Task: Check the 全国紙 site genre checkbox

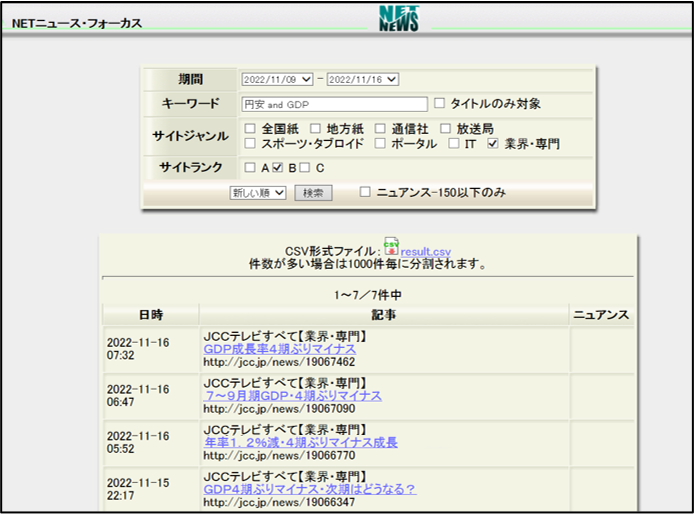Action: click(250, 129)
